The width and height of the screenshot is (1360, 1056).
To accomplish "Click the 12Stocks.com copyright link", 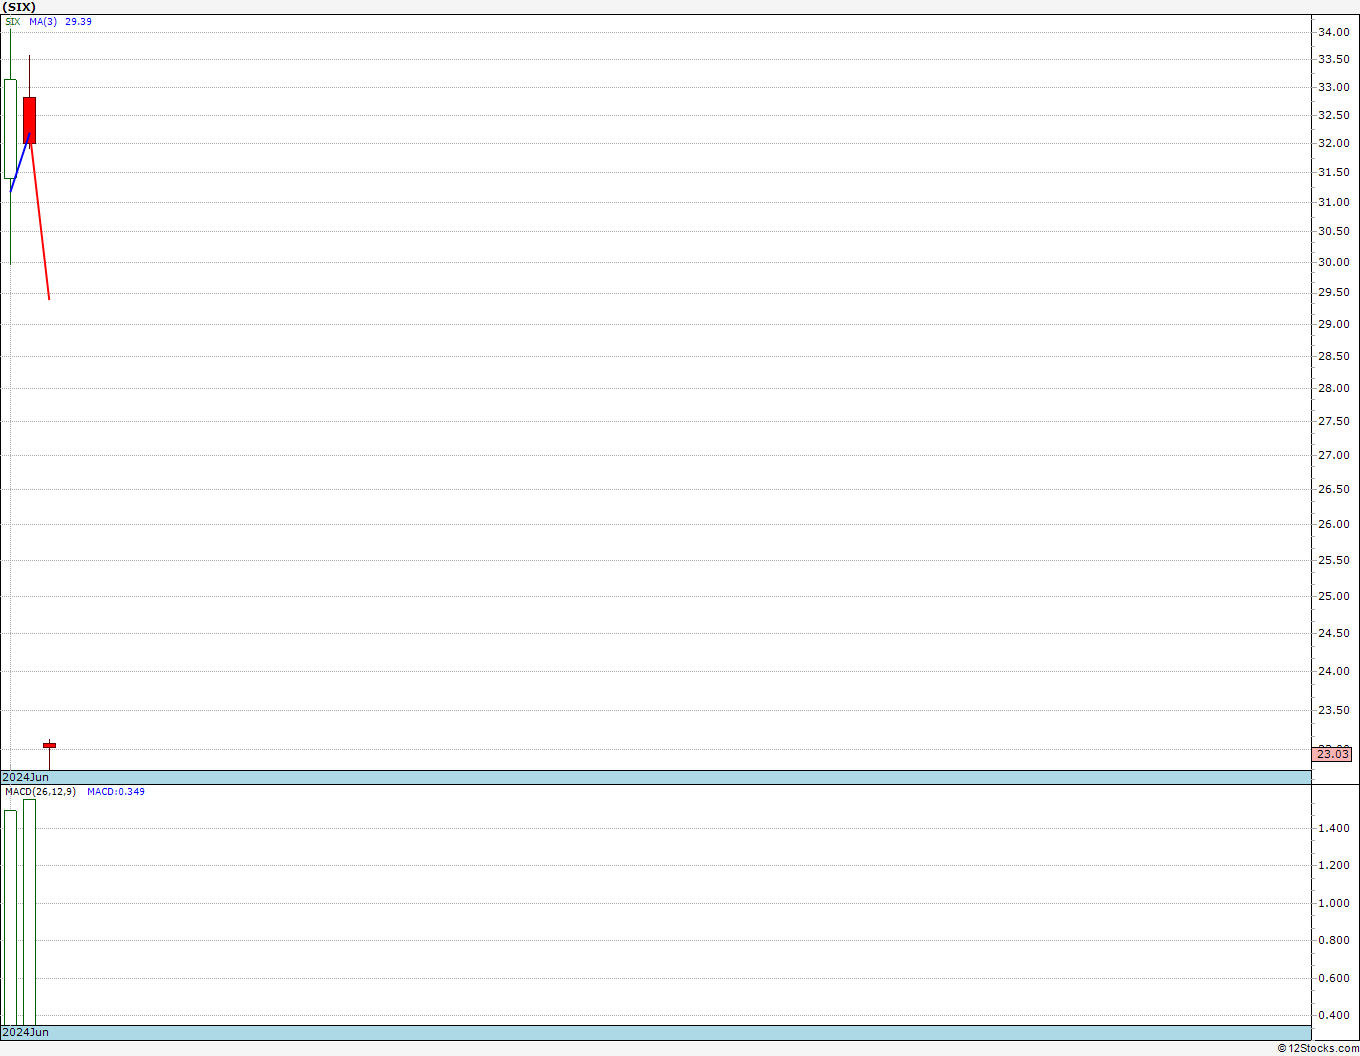I will tap(1318, 1048).
